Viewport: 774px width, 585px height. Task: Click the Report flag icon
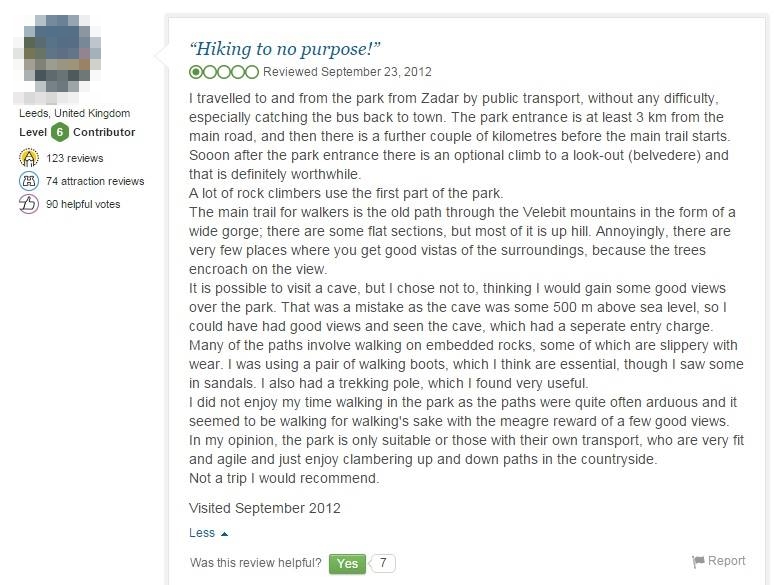tap(698, 562)
